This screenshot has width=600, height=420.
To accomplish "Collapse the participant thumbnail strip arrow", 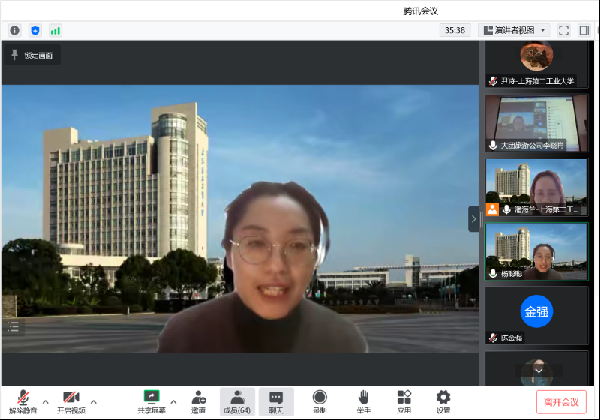I will [474, 218].
